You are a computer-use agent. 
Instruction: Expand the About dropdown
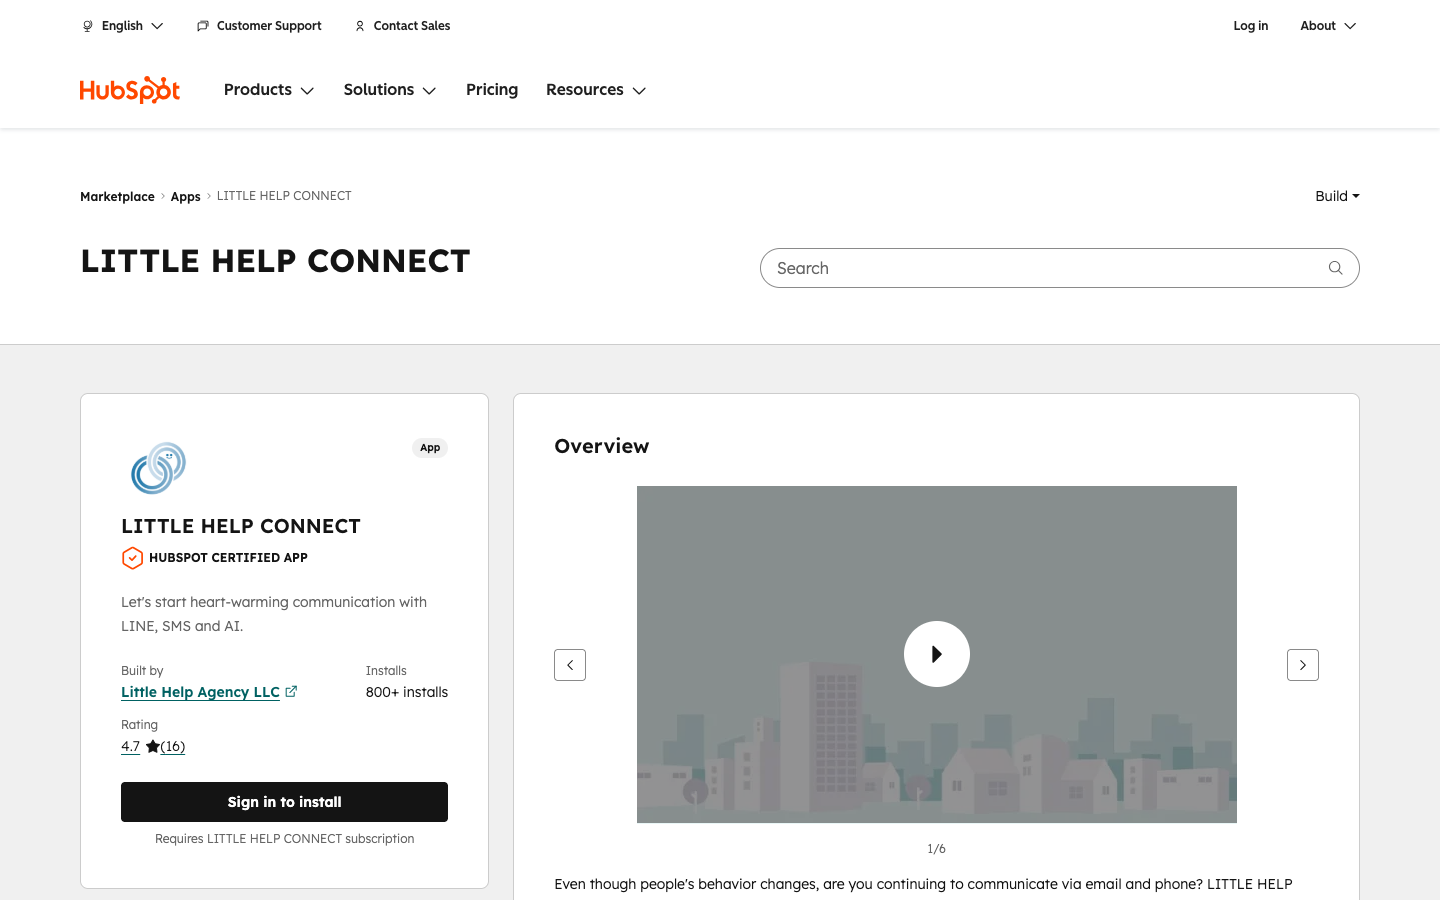[1327, 26]
